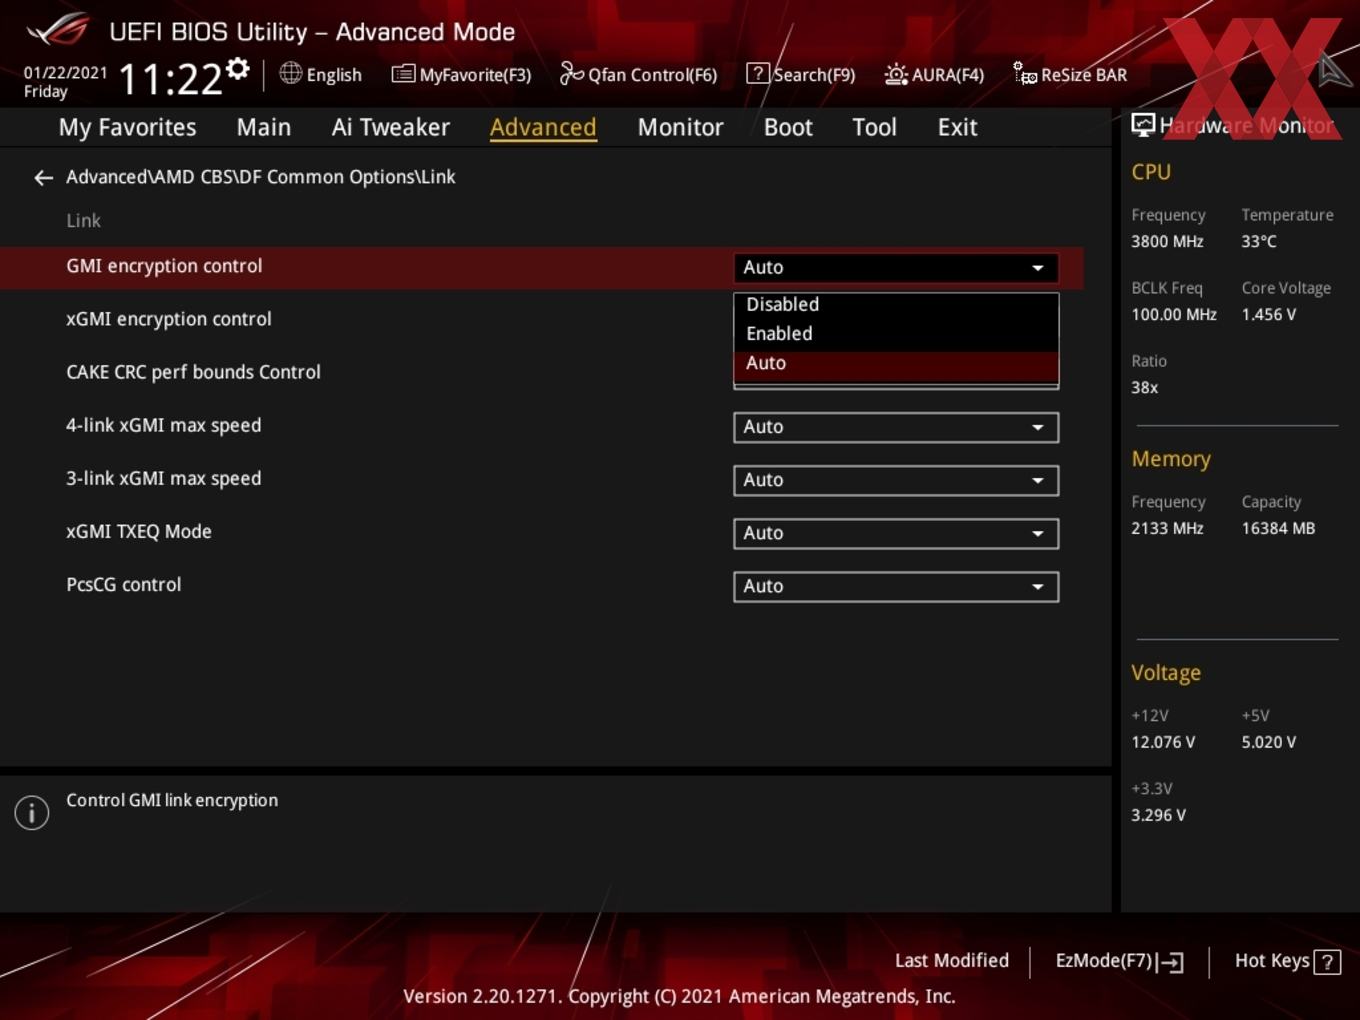Expand the 4-link xGMI max speed dropdown
1360x1020 pixels.
(896, 427)
